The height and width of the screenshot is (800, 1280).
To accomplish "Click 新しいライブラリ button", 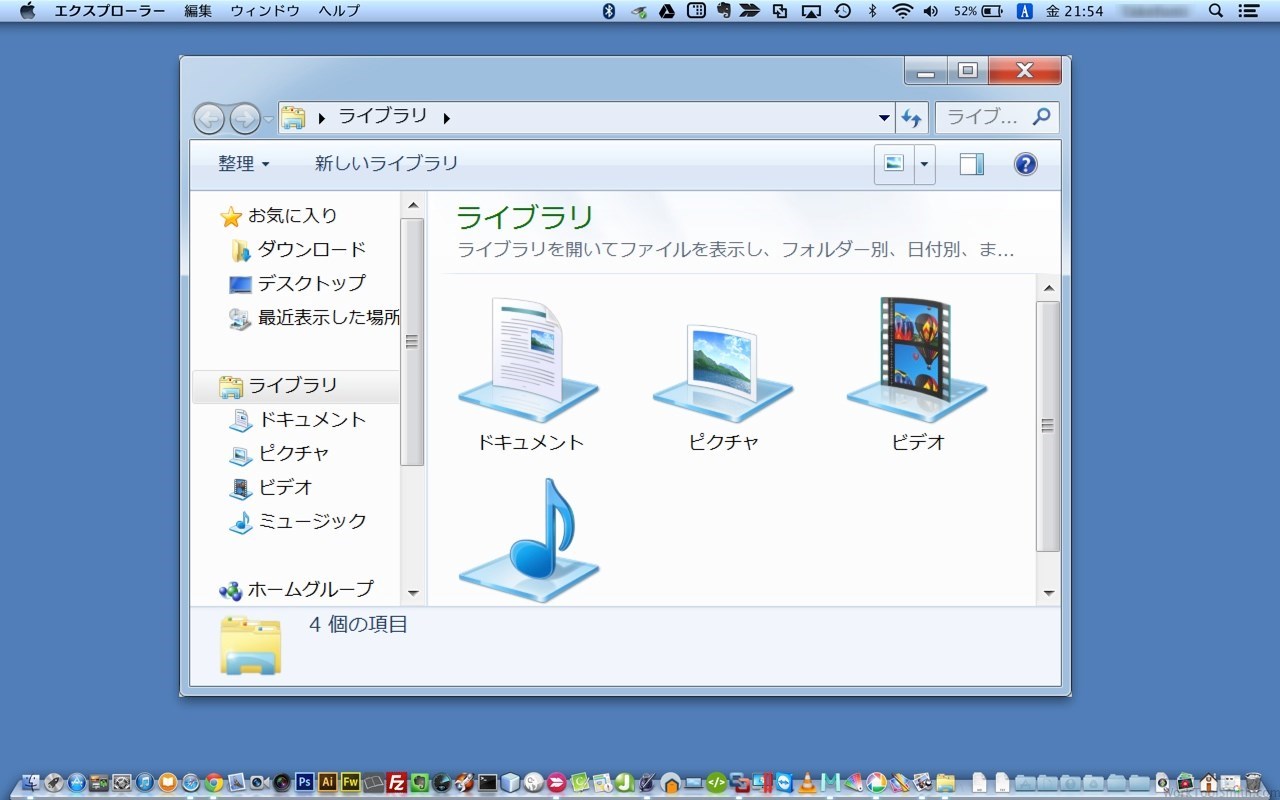I will (387, 164).
